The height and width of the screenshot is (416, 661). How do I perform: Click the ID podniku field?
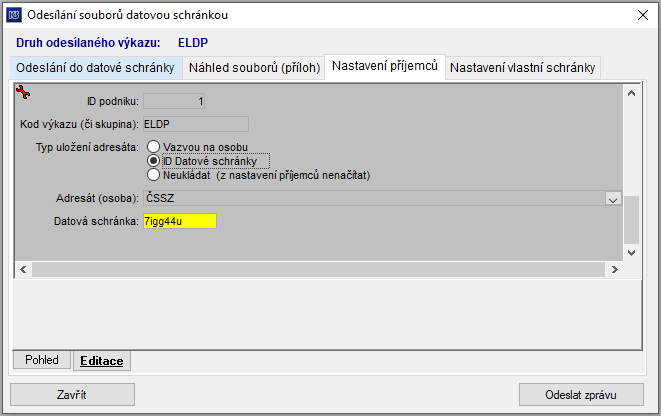[x=174, y=101]
